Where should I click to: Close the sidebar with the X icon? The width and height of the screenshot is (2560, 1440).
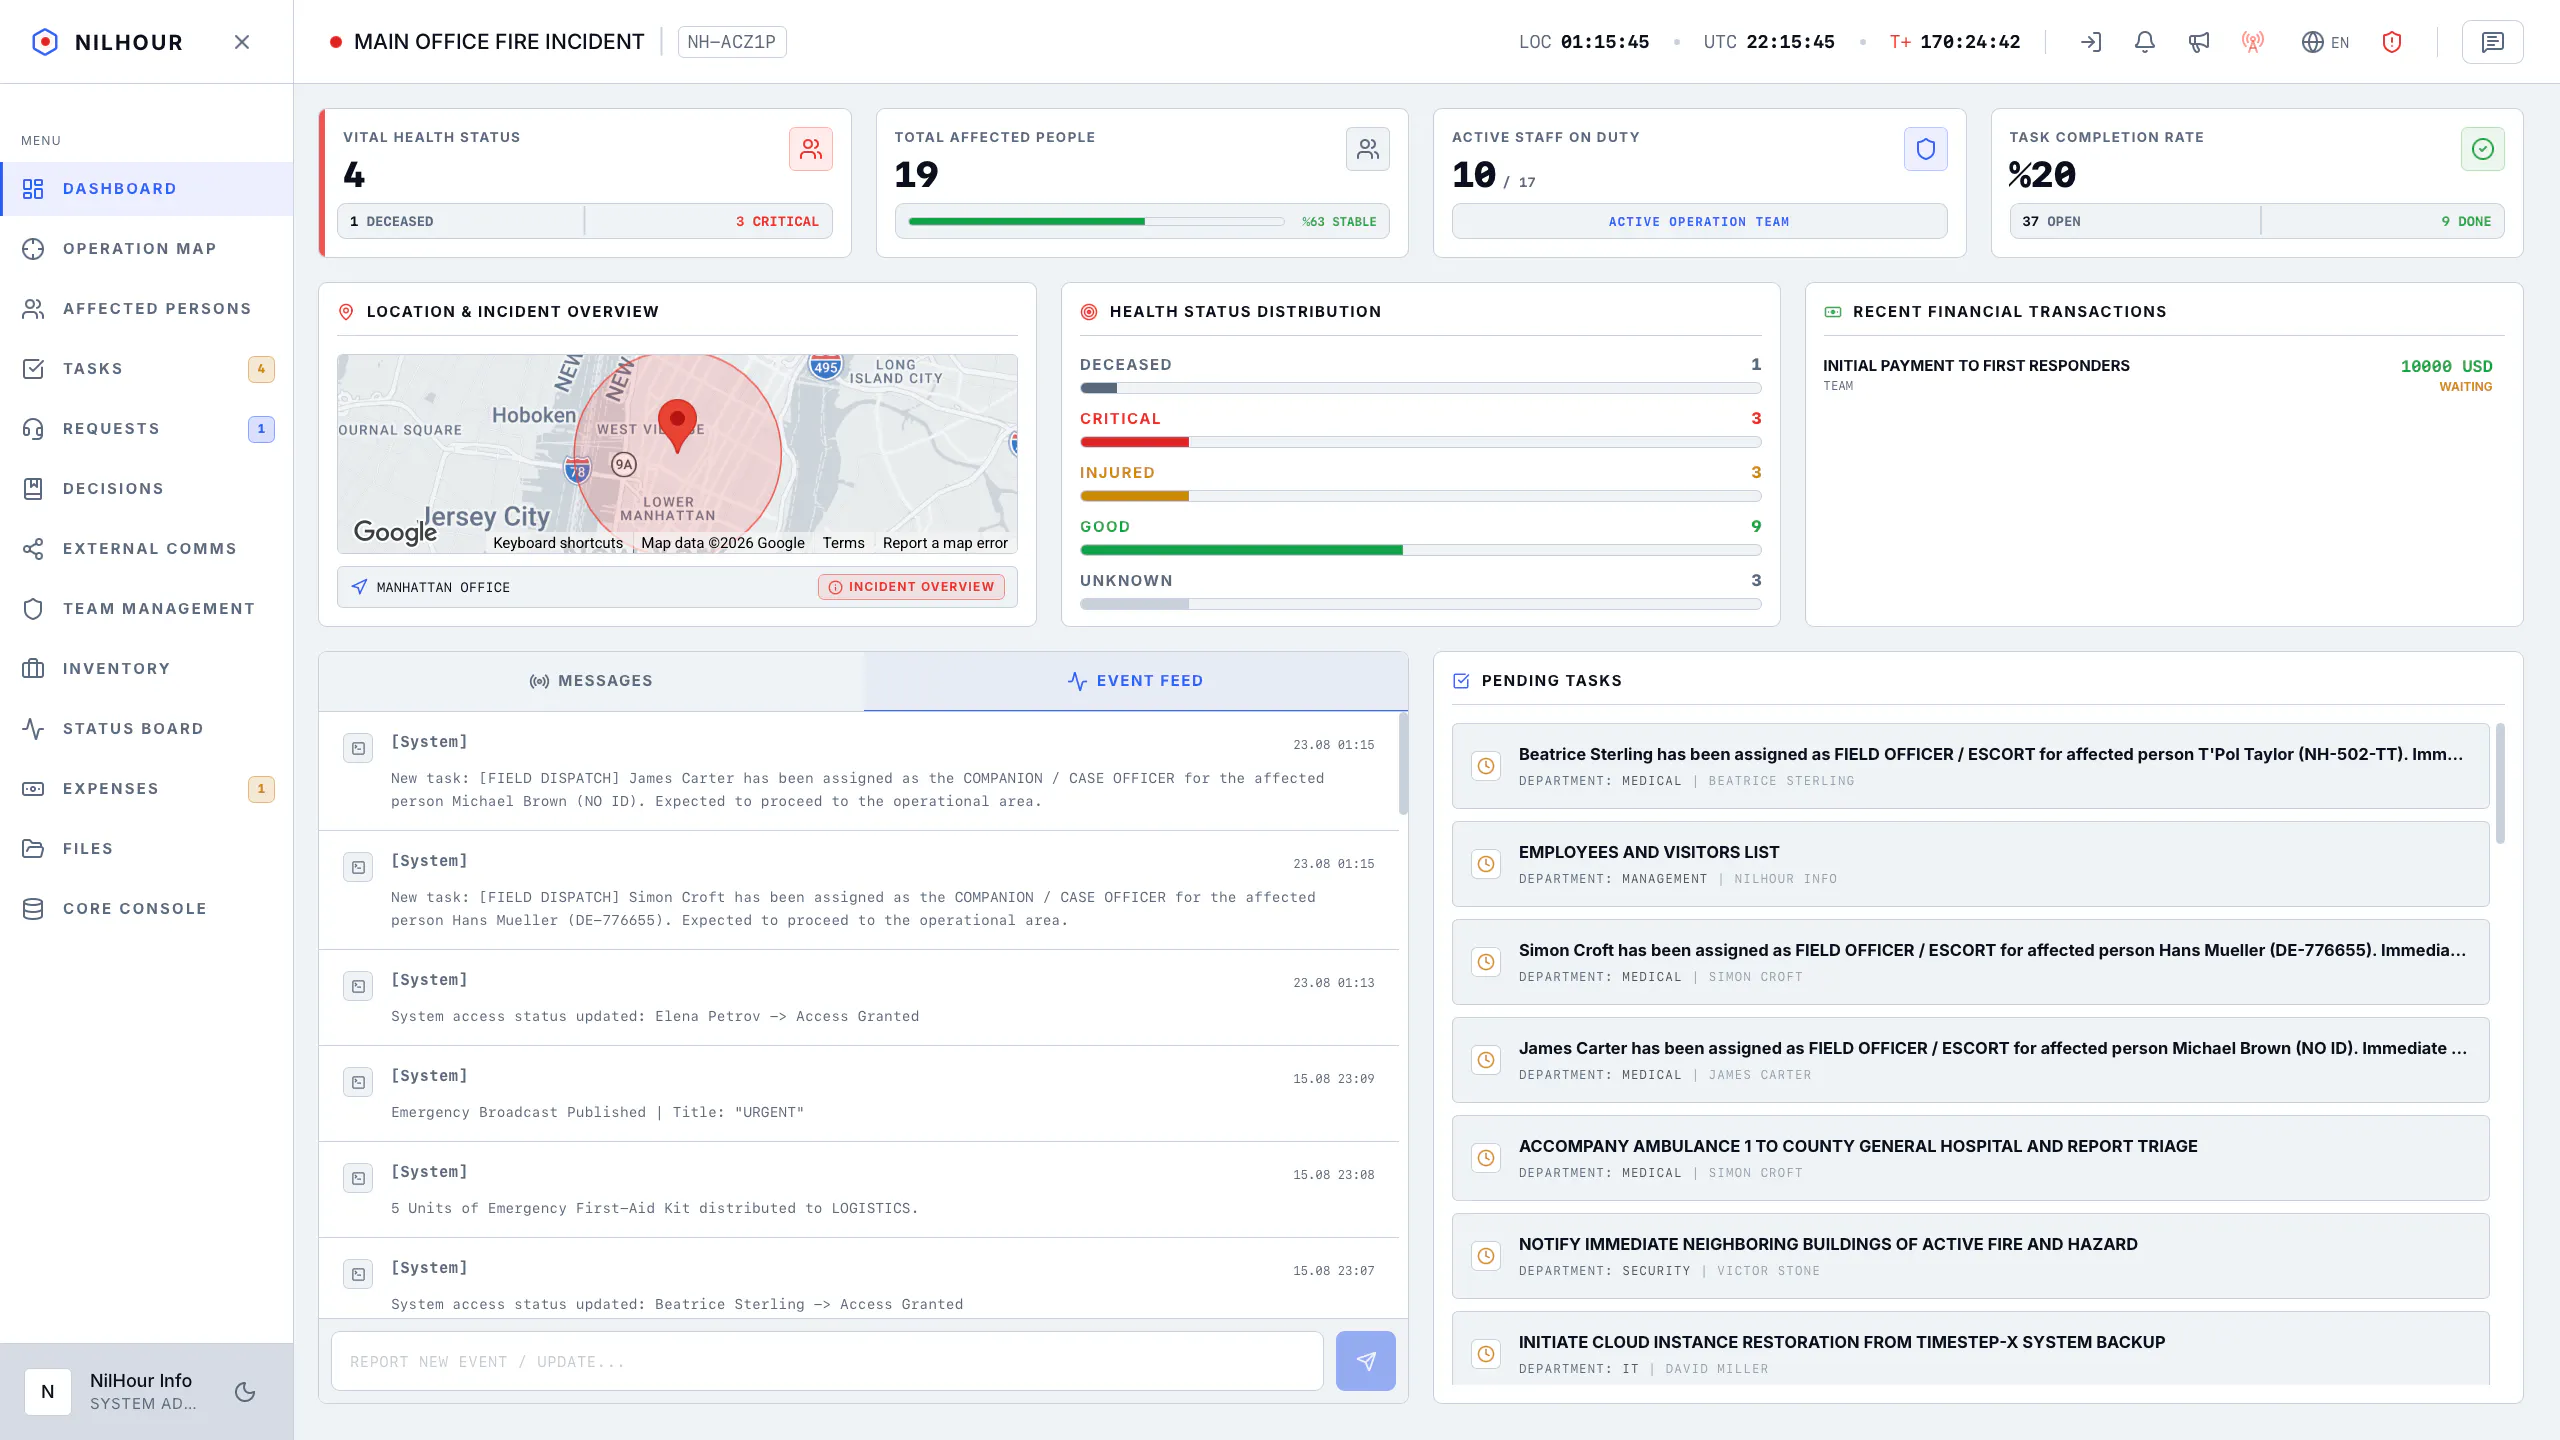[242, 42]
